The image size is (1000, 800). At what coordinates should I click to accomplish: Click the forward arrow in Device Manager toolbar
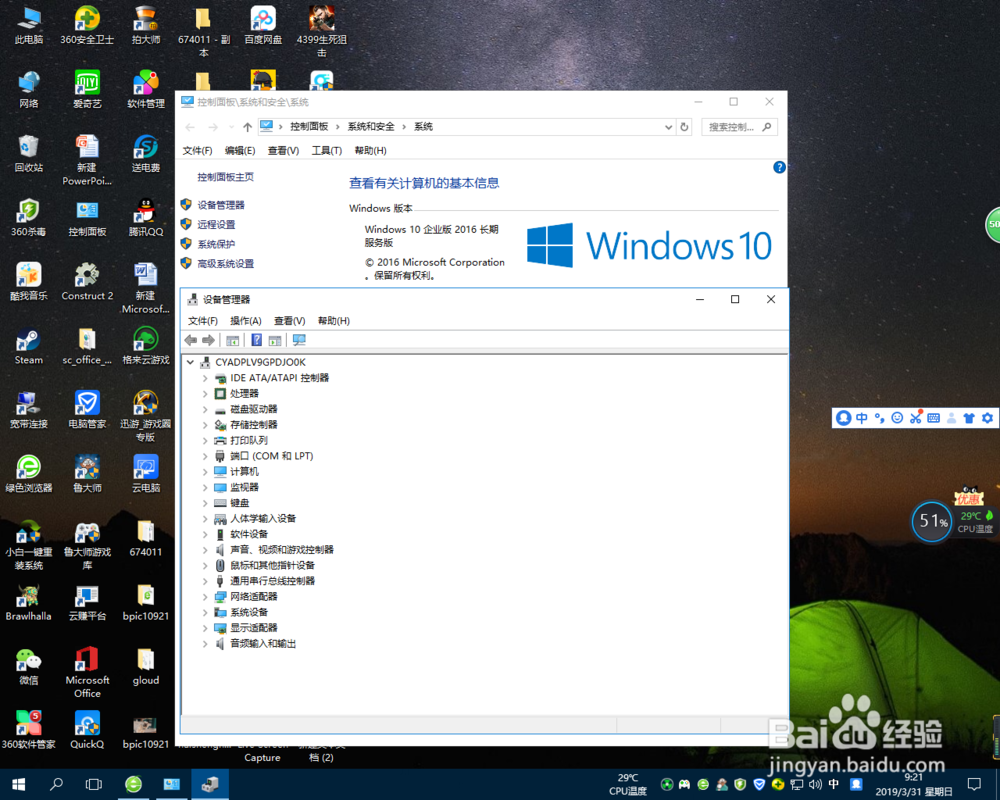click(209, 341)
